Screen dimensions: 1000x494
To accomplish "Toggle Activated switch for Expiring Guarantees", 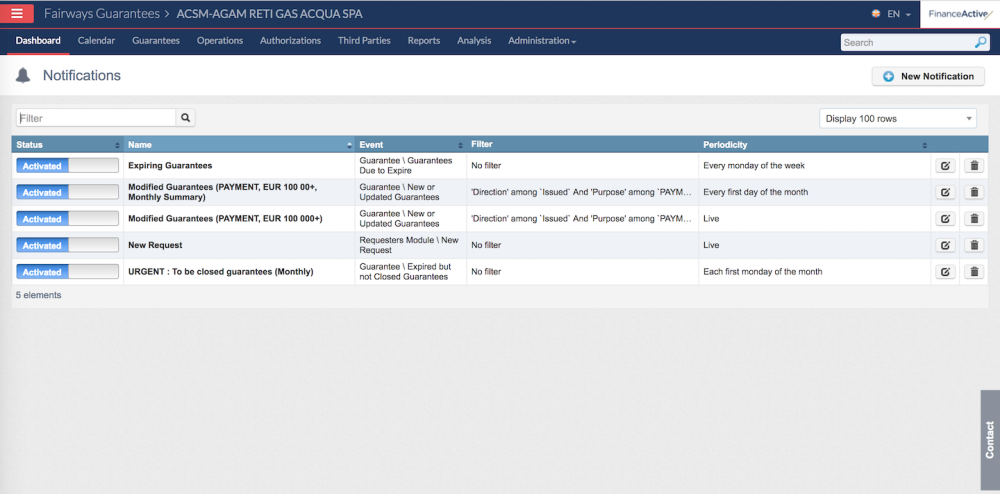I will point(67,166).
